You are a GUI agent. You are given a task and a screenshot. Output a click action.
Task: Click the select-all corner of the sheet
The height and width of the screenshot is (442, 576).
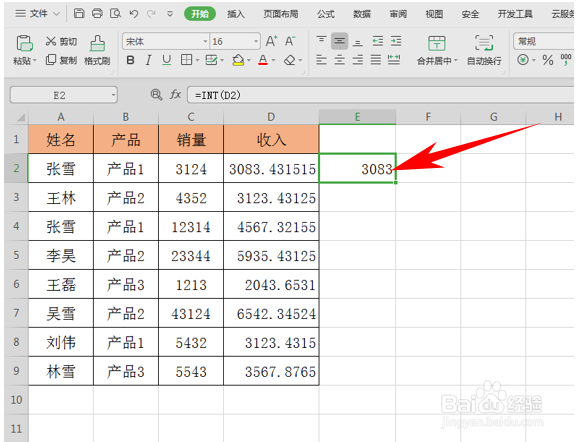[x=17, y=117]
